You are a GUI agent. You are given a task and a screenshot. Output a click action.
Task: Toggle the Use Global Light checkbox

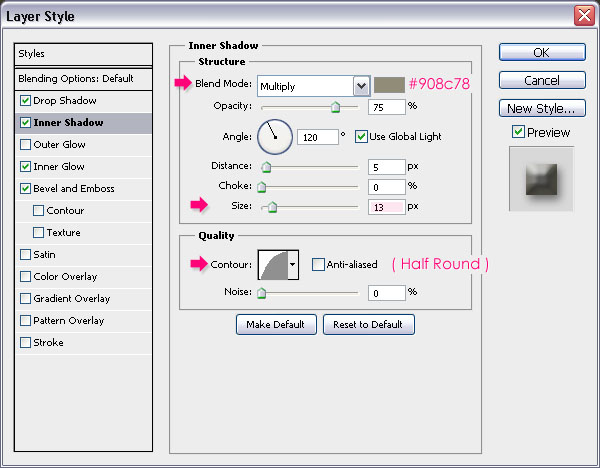[361, 136]
